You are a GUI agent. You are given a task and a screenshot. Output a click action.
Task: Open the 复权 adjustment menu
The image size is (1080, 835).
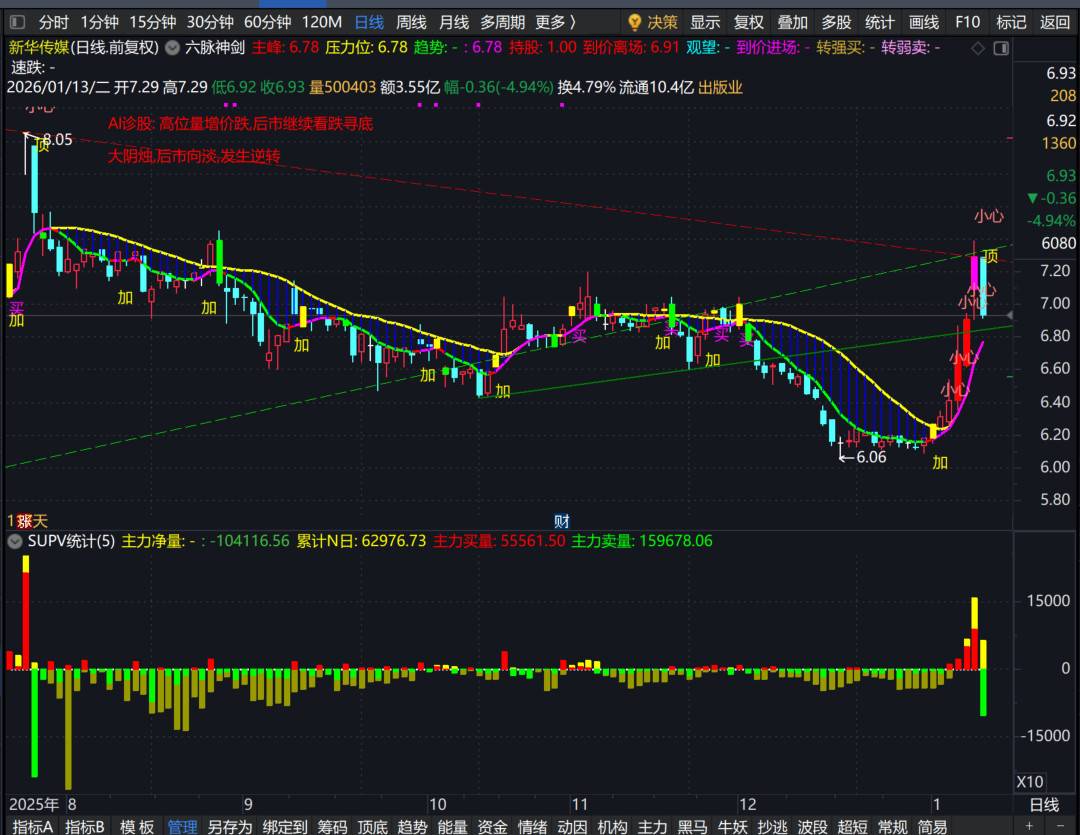pos(749,23)
